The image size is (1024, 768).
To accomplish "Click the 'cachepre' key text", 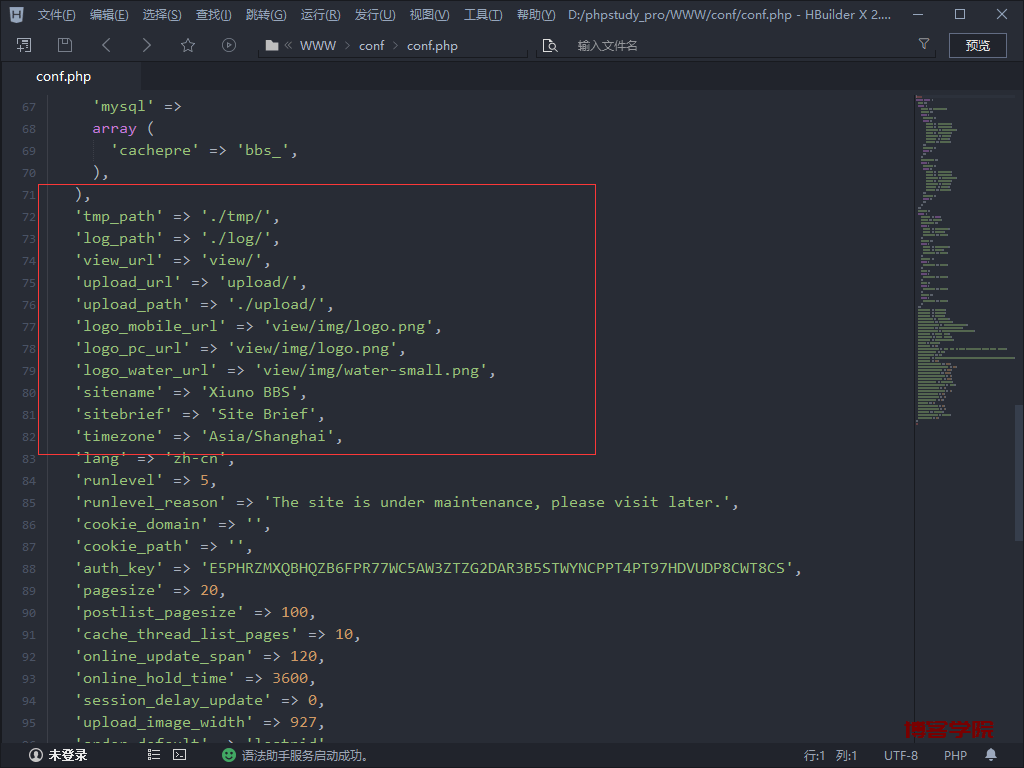I will click(x=155, y=150).
